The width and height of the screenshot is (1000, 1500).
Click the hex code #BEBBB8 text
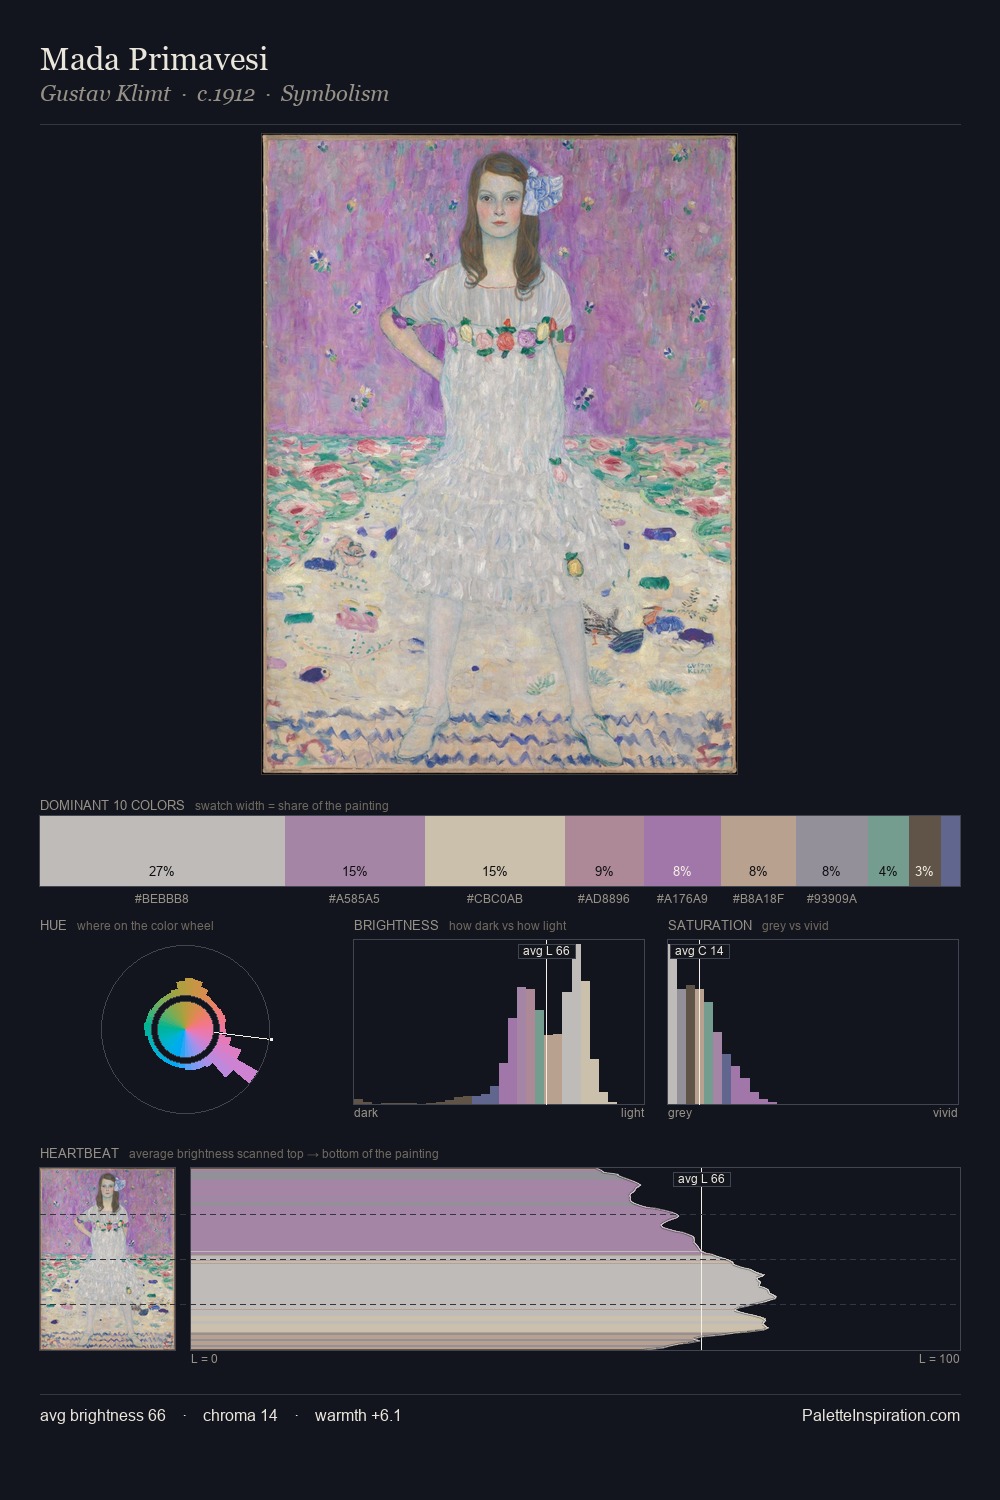pos(162,898)
